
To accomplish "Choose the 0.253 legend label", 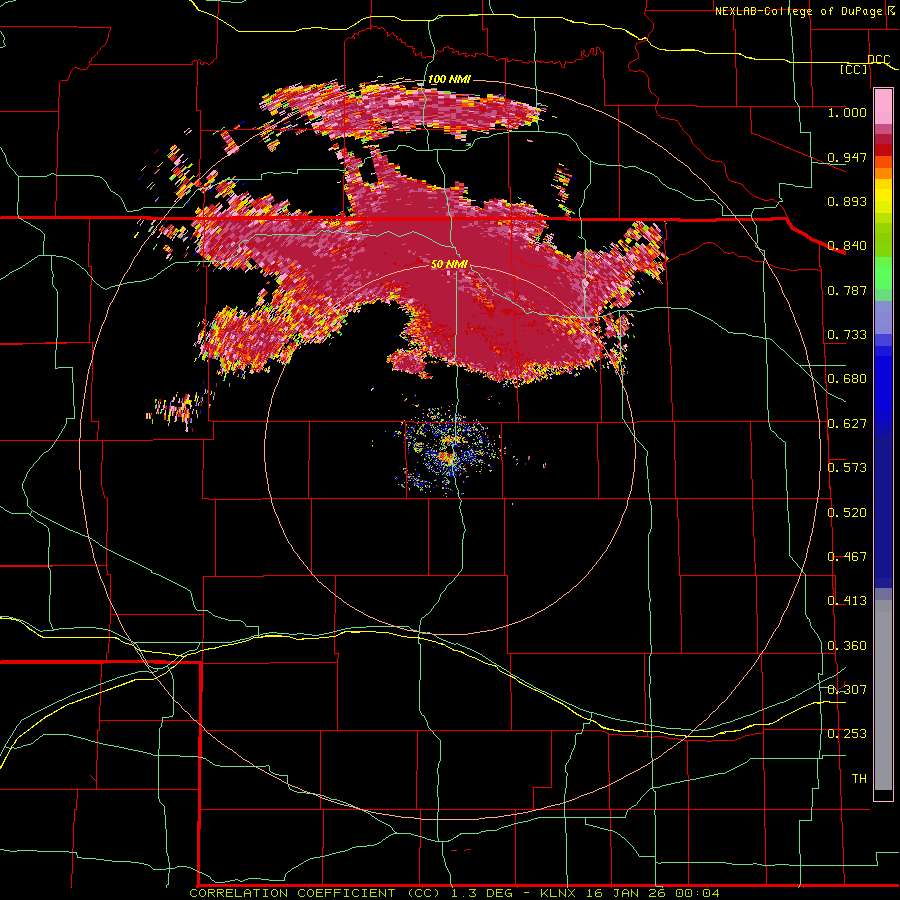I will tap(847, 734).
